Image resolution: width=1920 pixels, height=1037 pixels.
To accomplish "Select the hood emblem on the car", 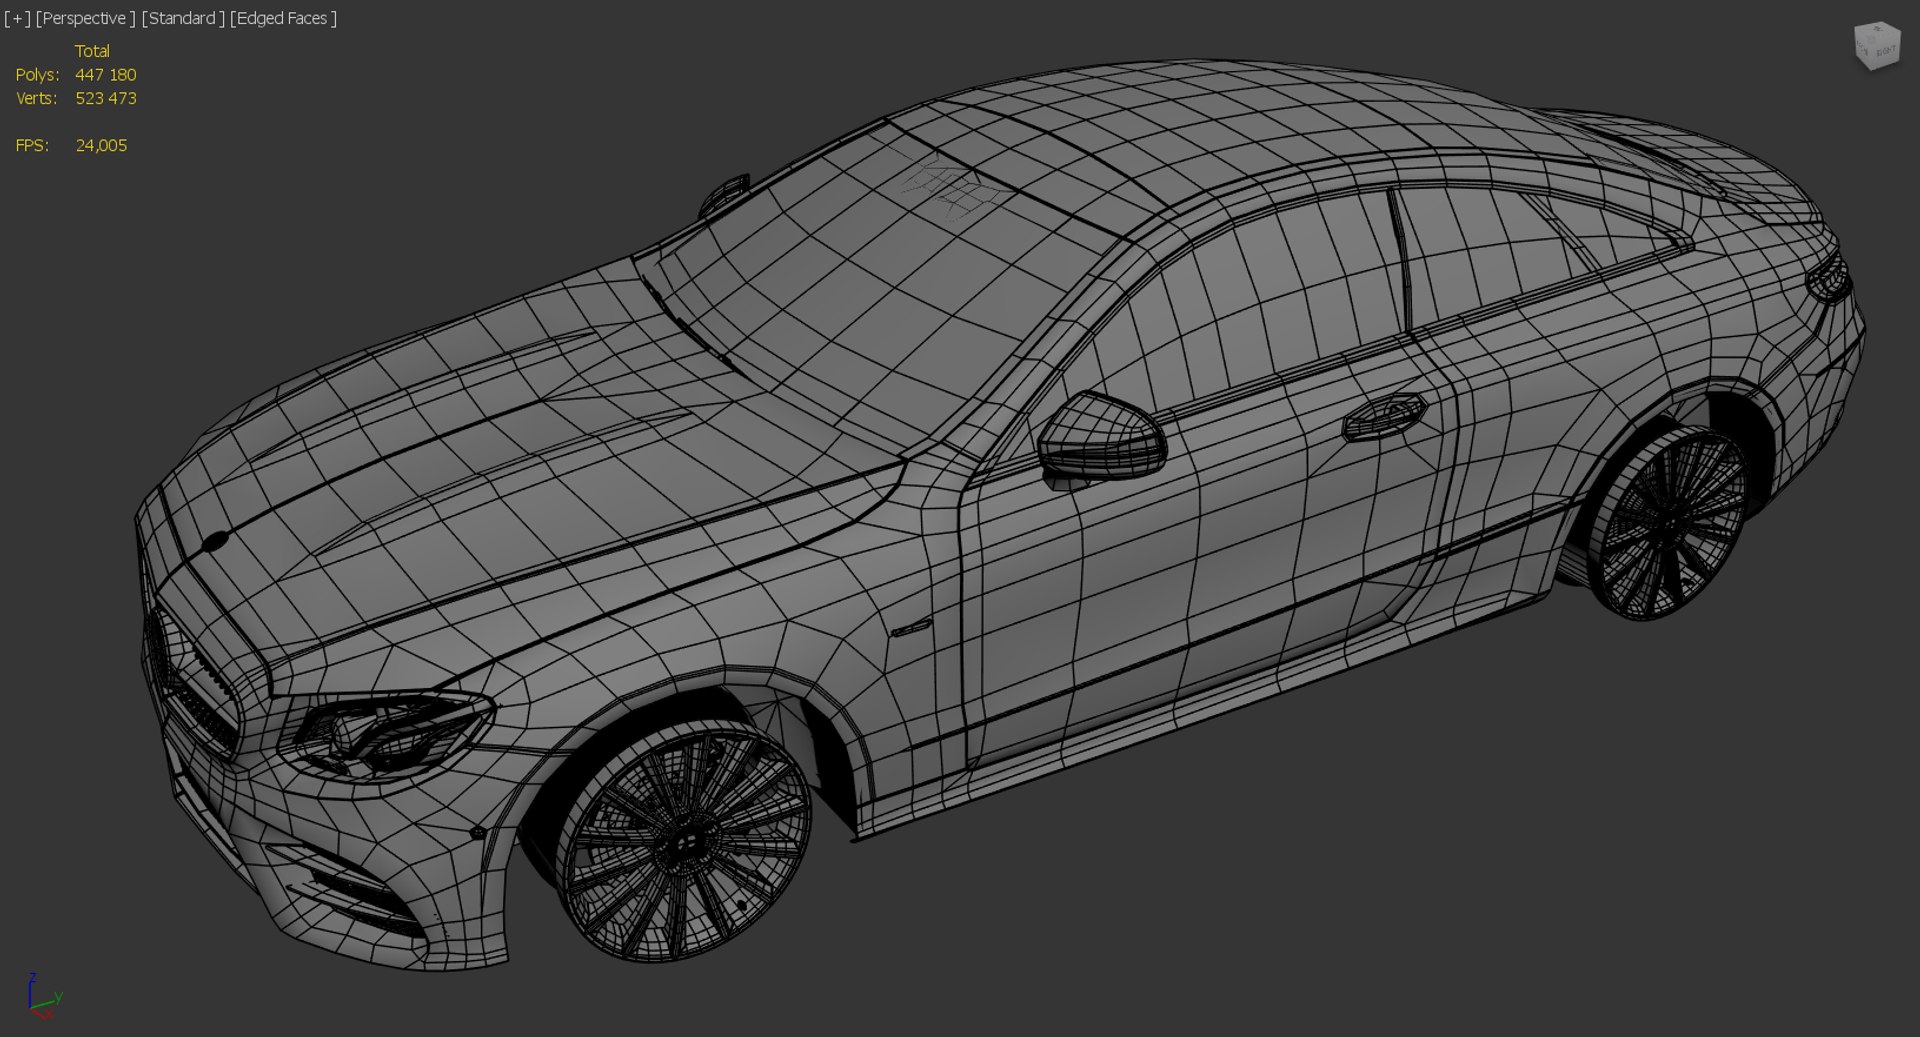I will point(215,541).
